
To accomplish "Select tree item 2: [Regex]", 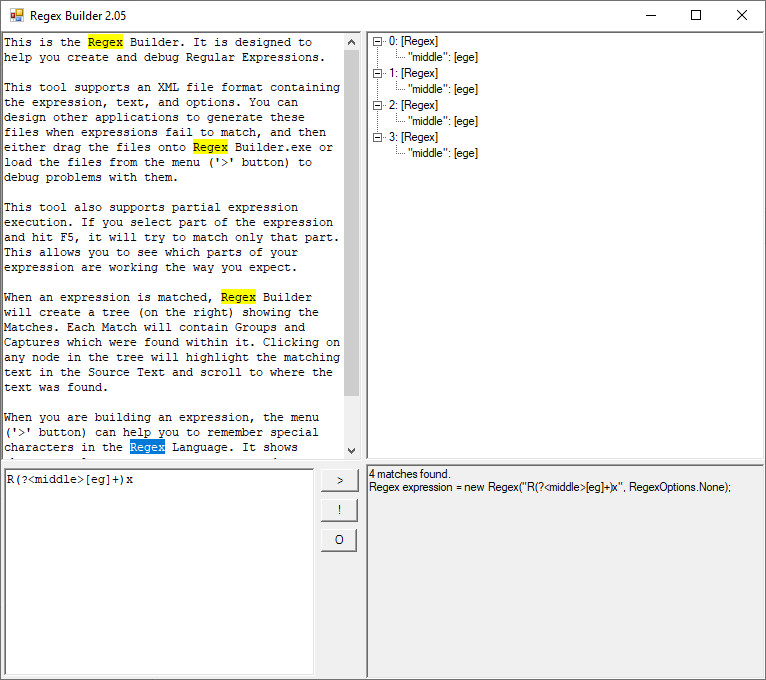I will 413,106.
